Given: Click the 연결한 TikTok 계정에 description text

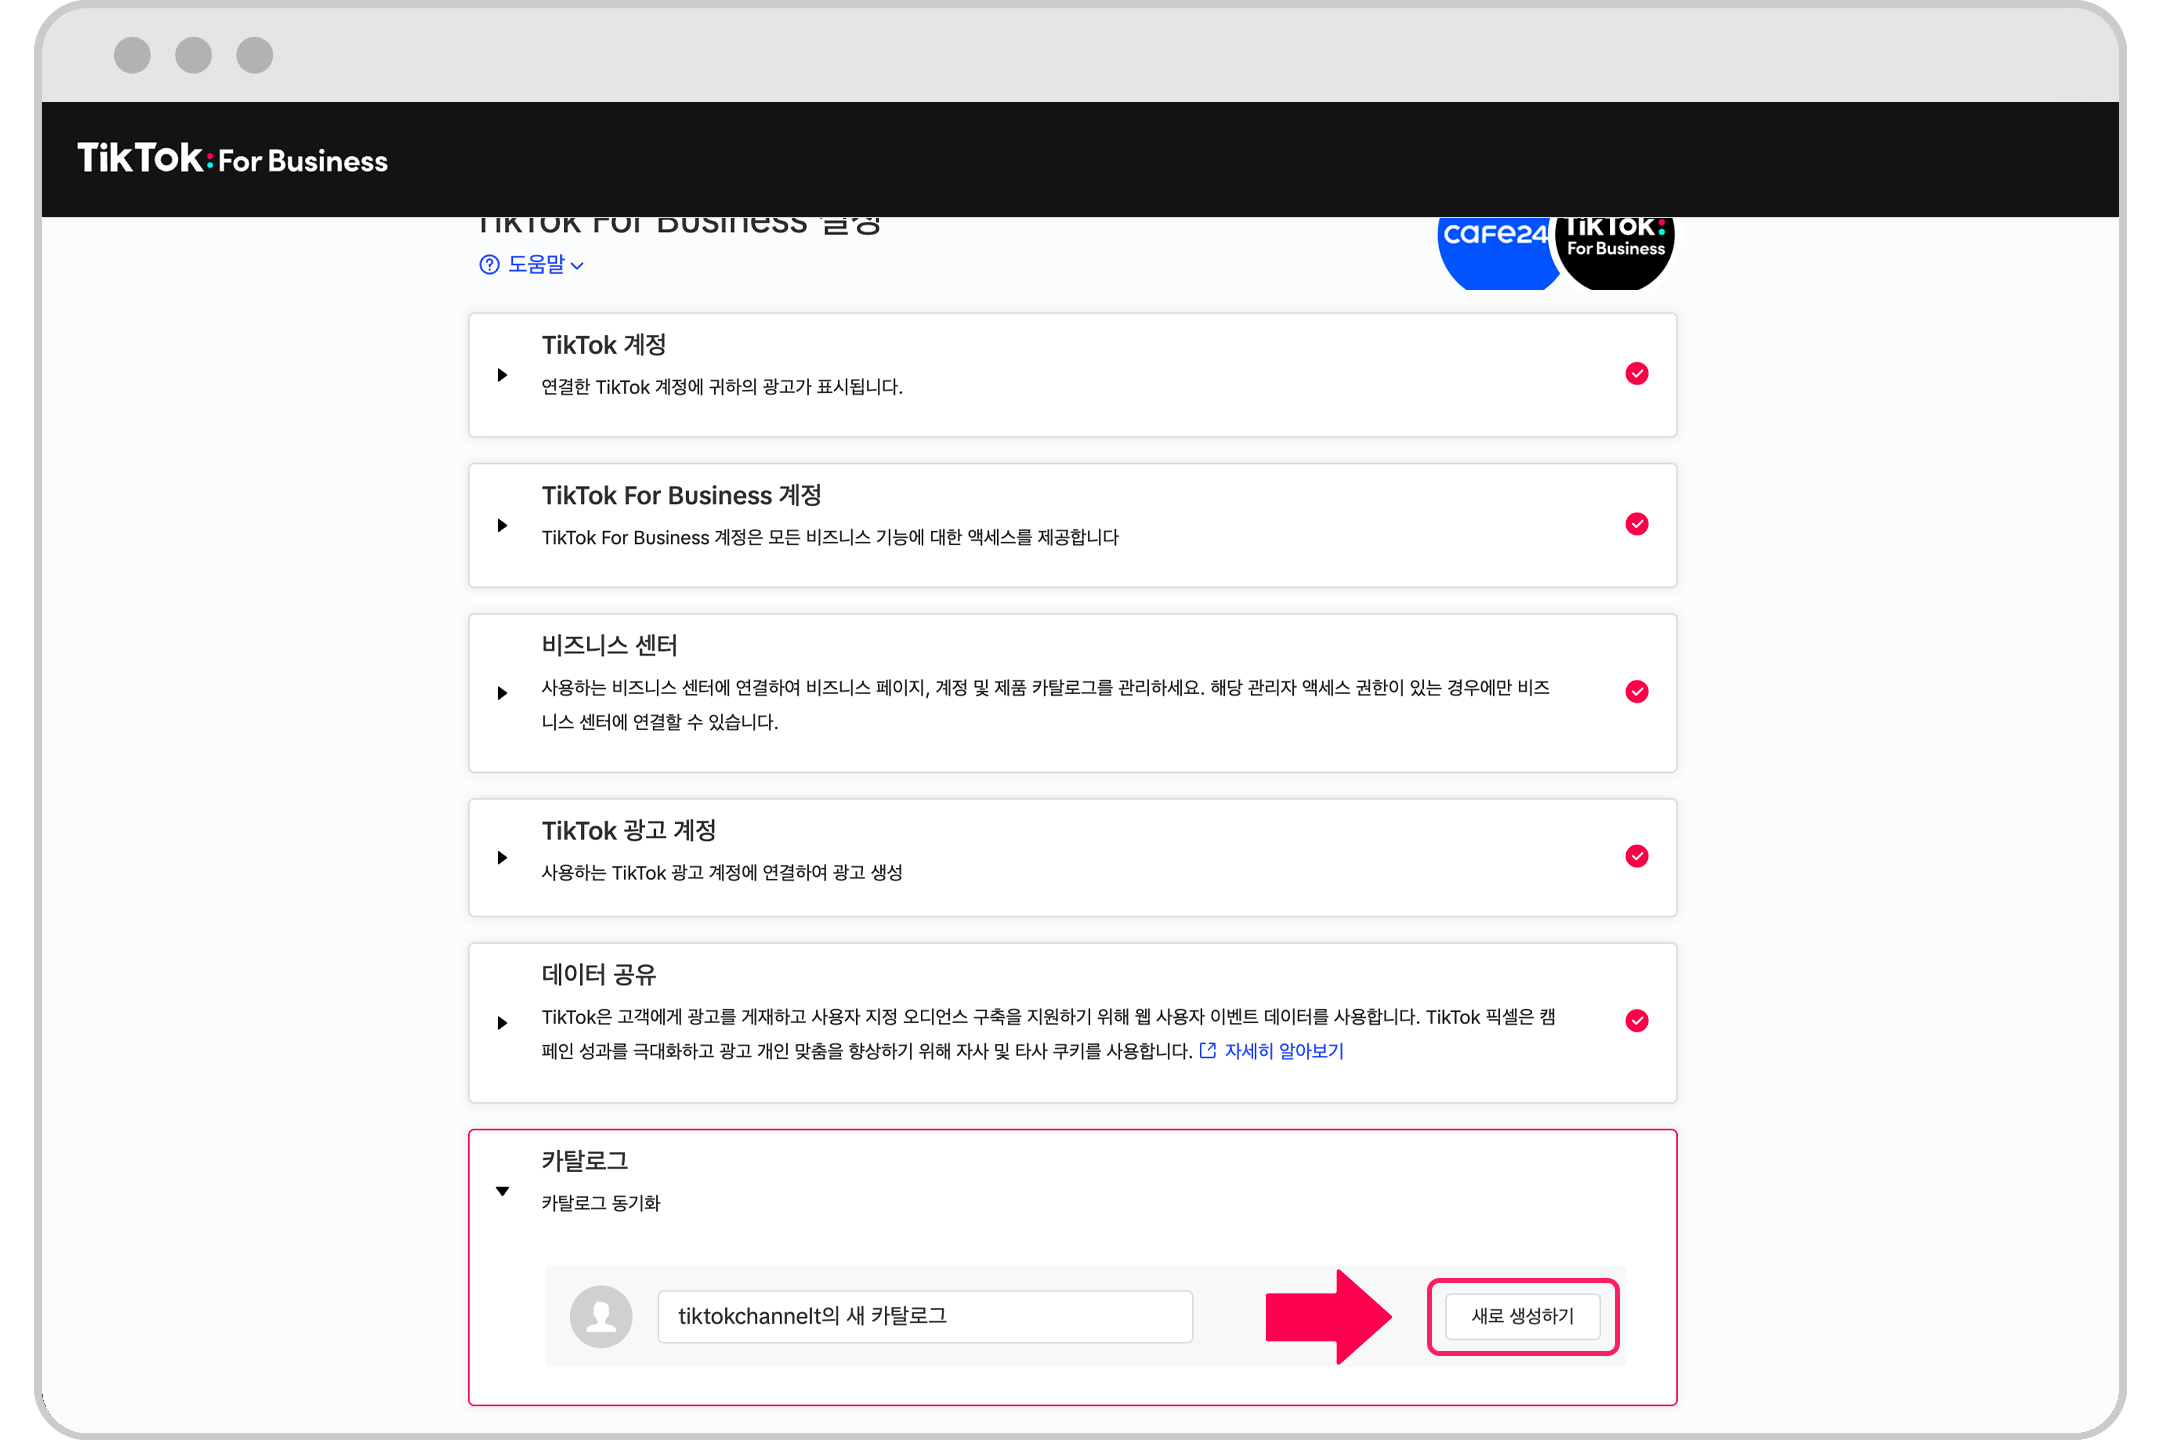Looking at the screenshot, I should point(722,387).
